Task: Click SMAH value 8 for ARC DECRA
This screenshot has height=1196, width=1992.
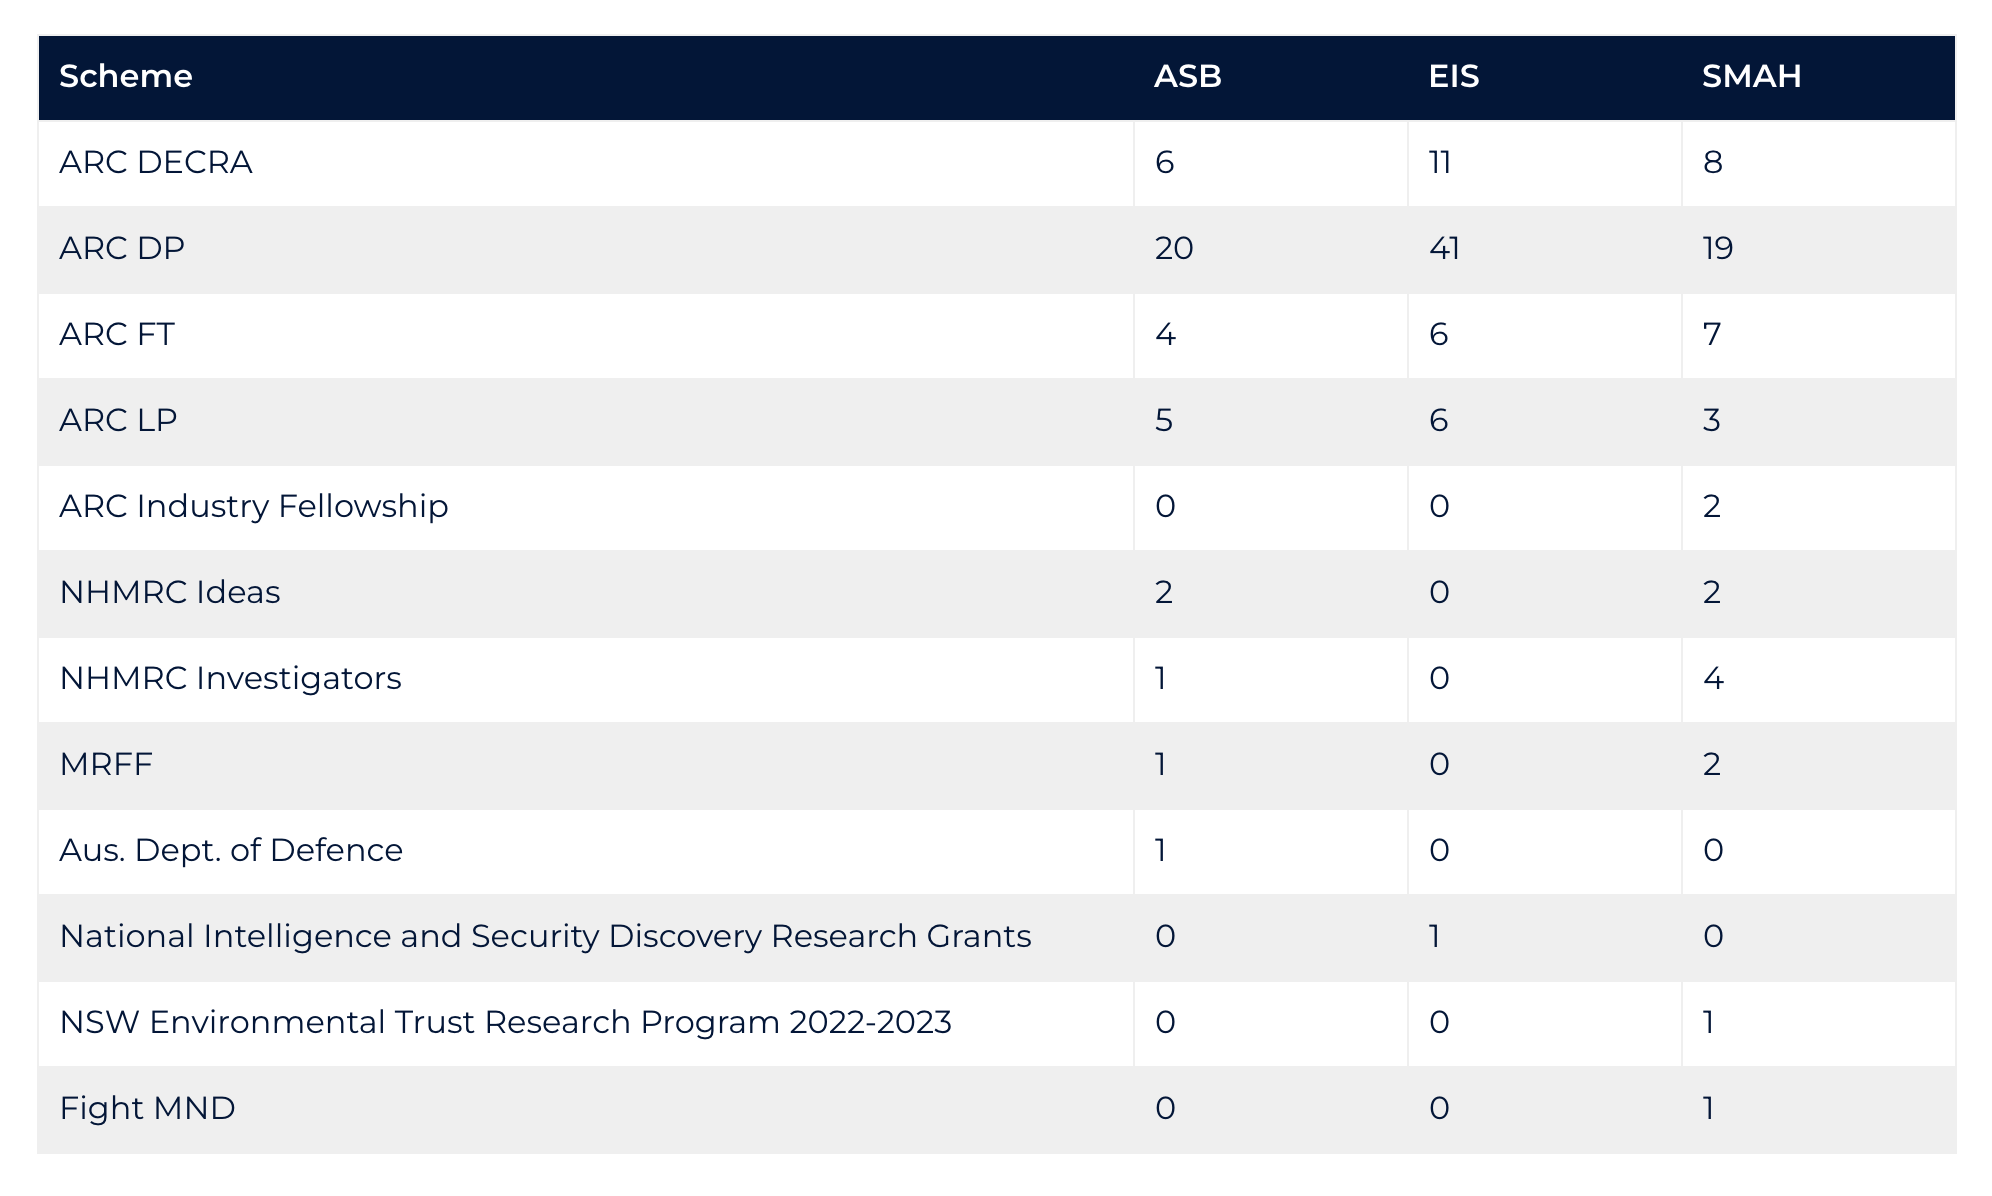Action: click(1713, 162)
